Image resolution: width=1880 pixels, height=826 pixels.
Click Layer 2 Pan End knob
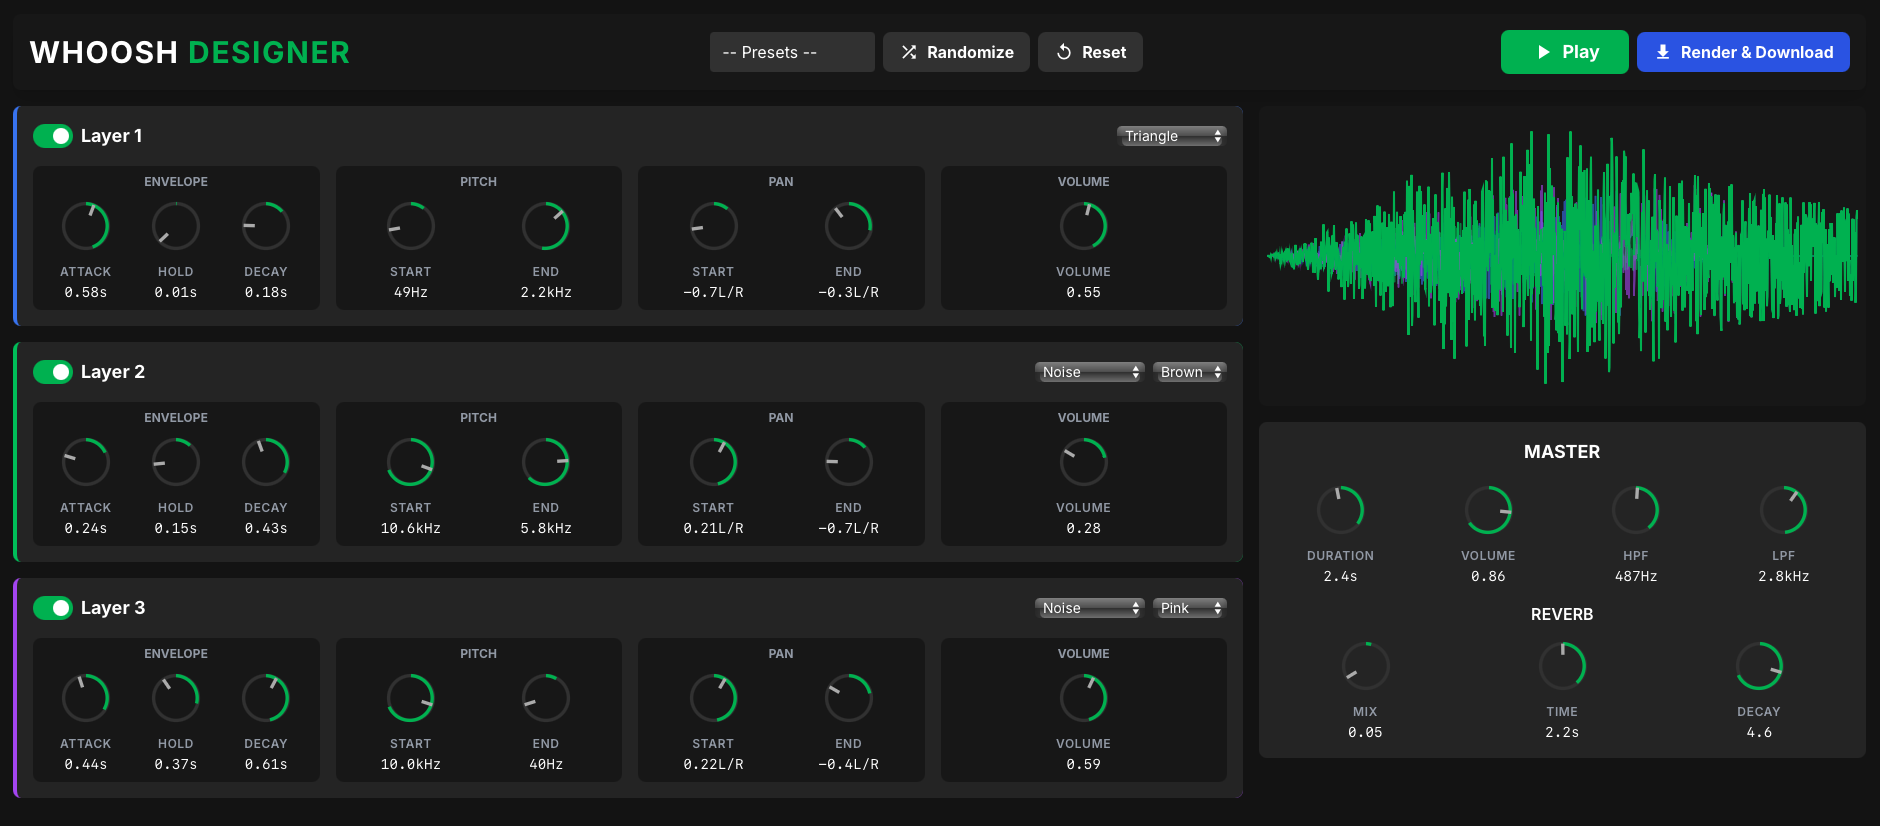(x=849, y=462)
